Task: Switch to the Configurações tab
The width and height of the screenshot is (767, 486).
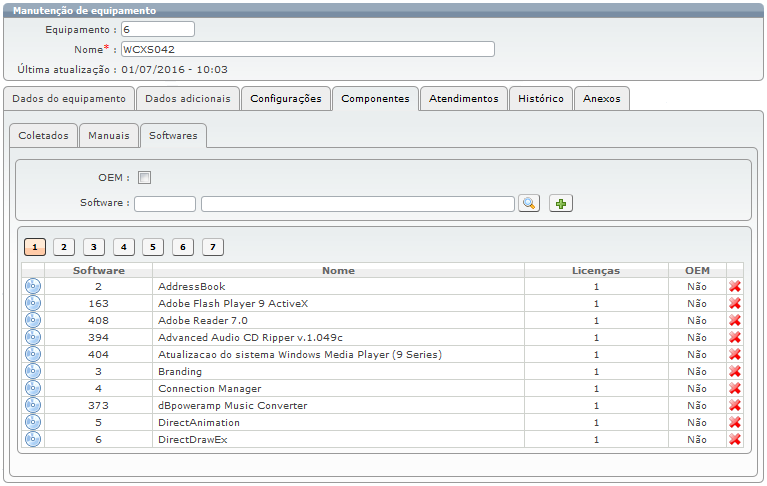Action: pos(286,99)
